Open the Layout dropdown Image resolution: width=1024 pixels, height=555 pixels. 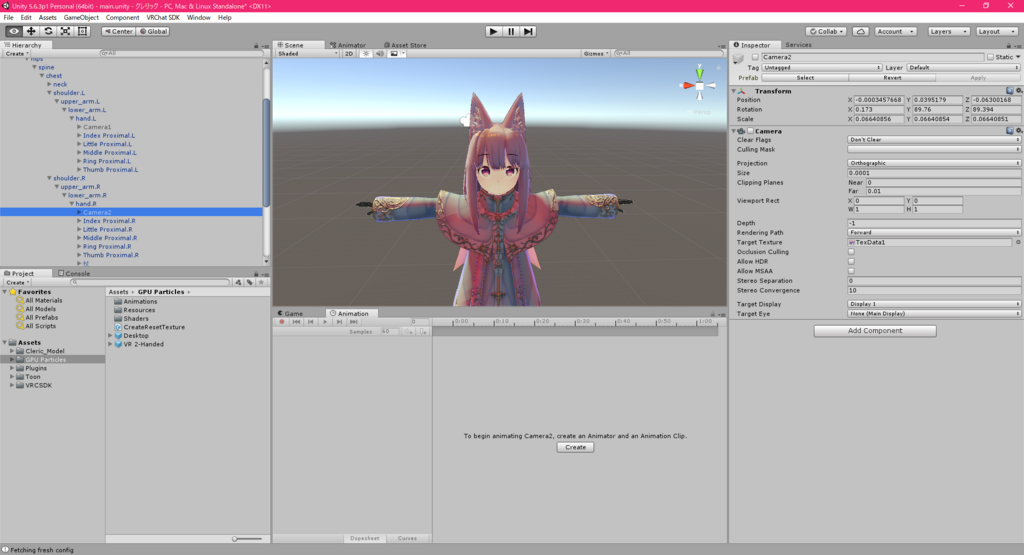pyautogui.click(x=996, y=31)
